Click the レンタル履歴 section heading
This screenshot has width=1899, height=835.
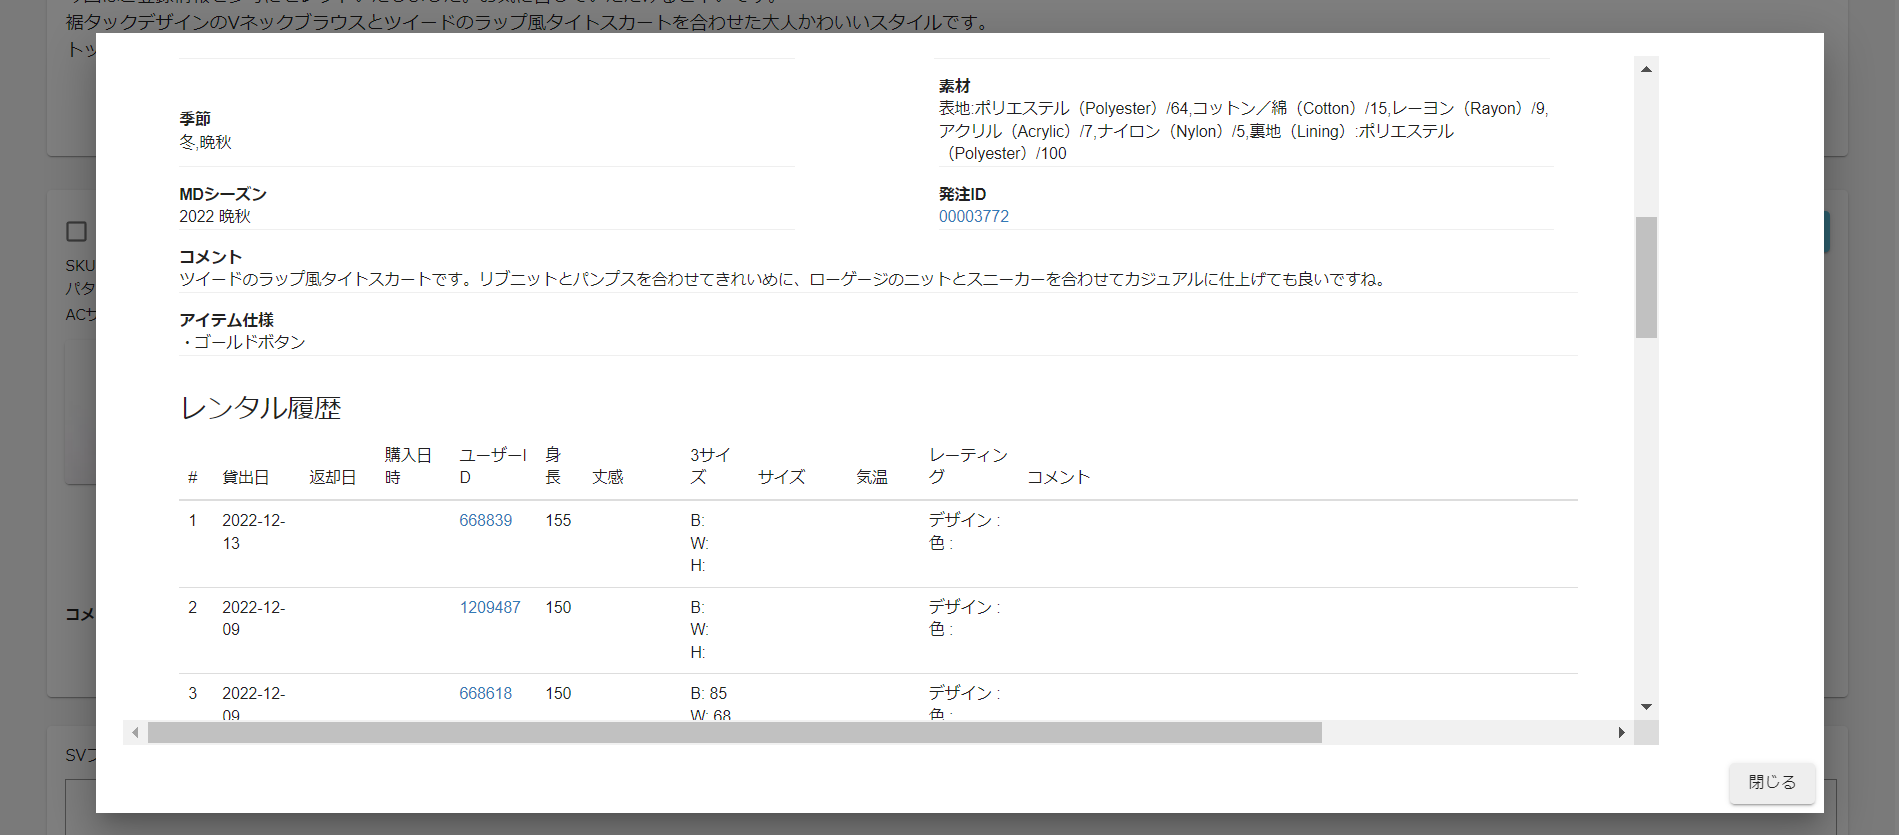click(x=260, y=408)
